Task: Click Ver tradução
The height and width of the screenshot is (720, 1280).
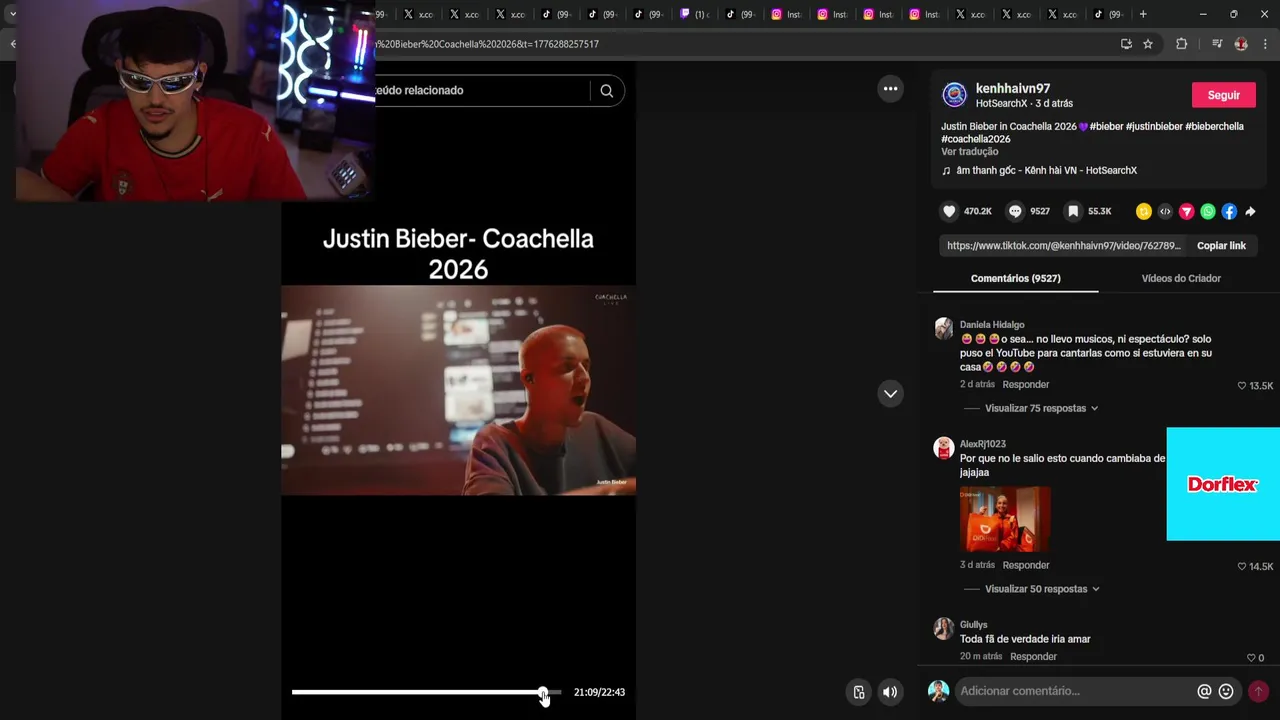Action: tap(969, 152)
